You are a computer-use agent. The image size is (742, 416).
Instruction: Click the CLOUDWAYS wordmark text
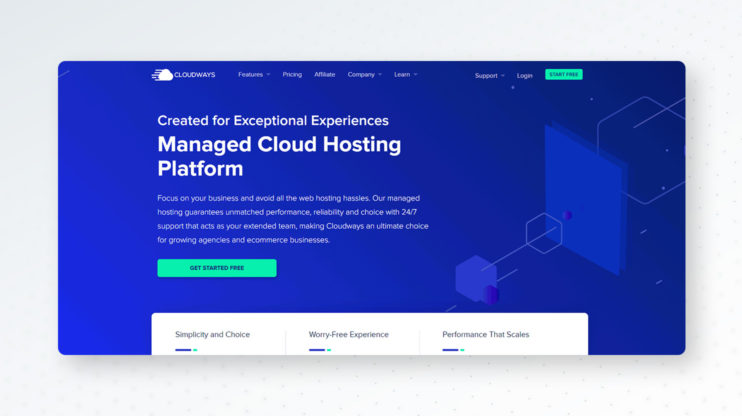coord(194,75)
